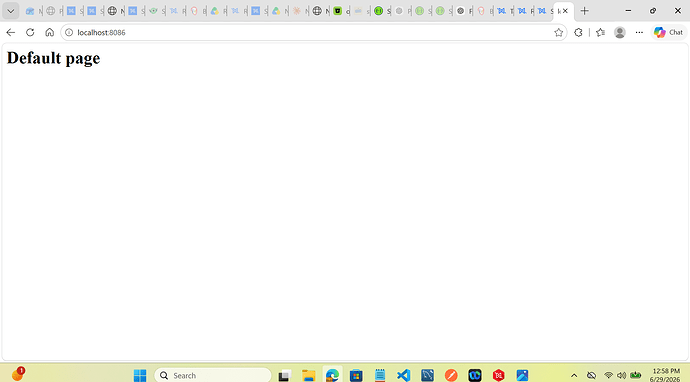The width and height of the screenshot is (690, 382).
Task: Open Settings and more ellipsis menu
Action: [x=639, y=32]
